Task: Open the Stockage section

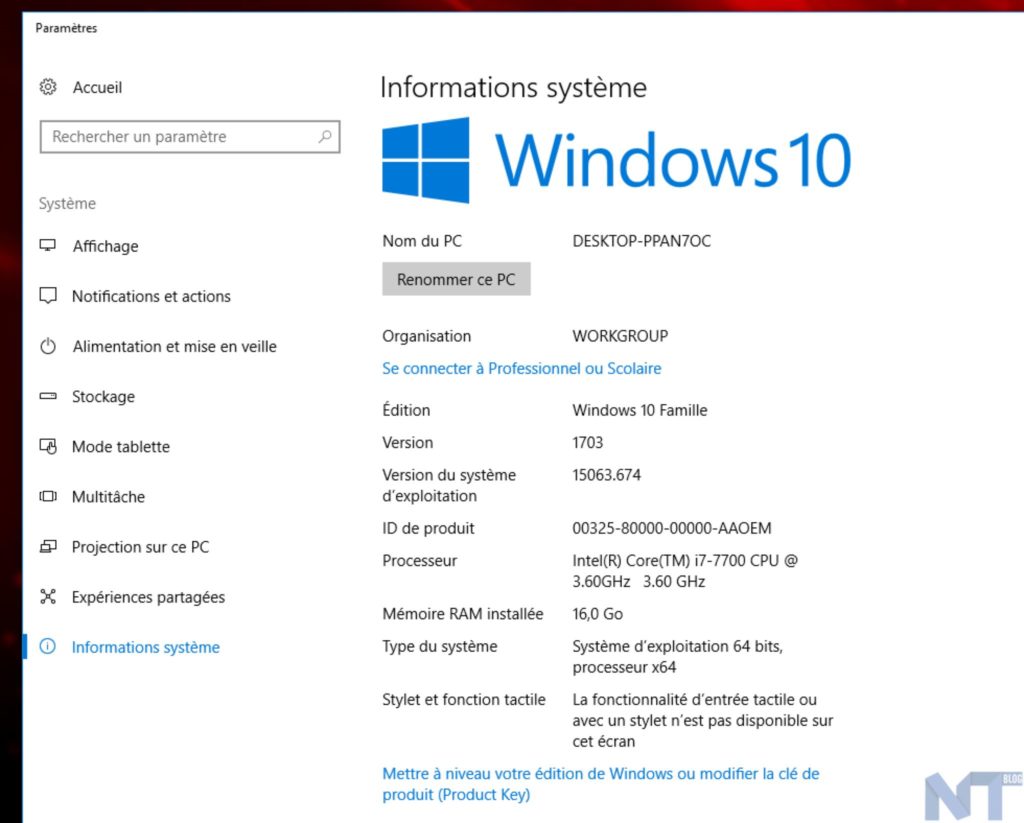Action: click(x=103, y=396)
